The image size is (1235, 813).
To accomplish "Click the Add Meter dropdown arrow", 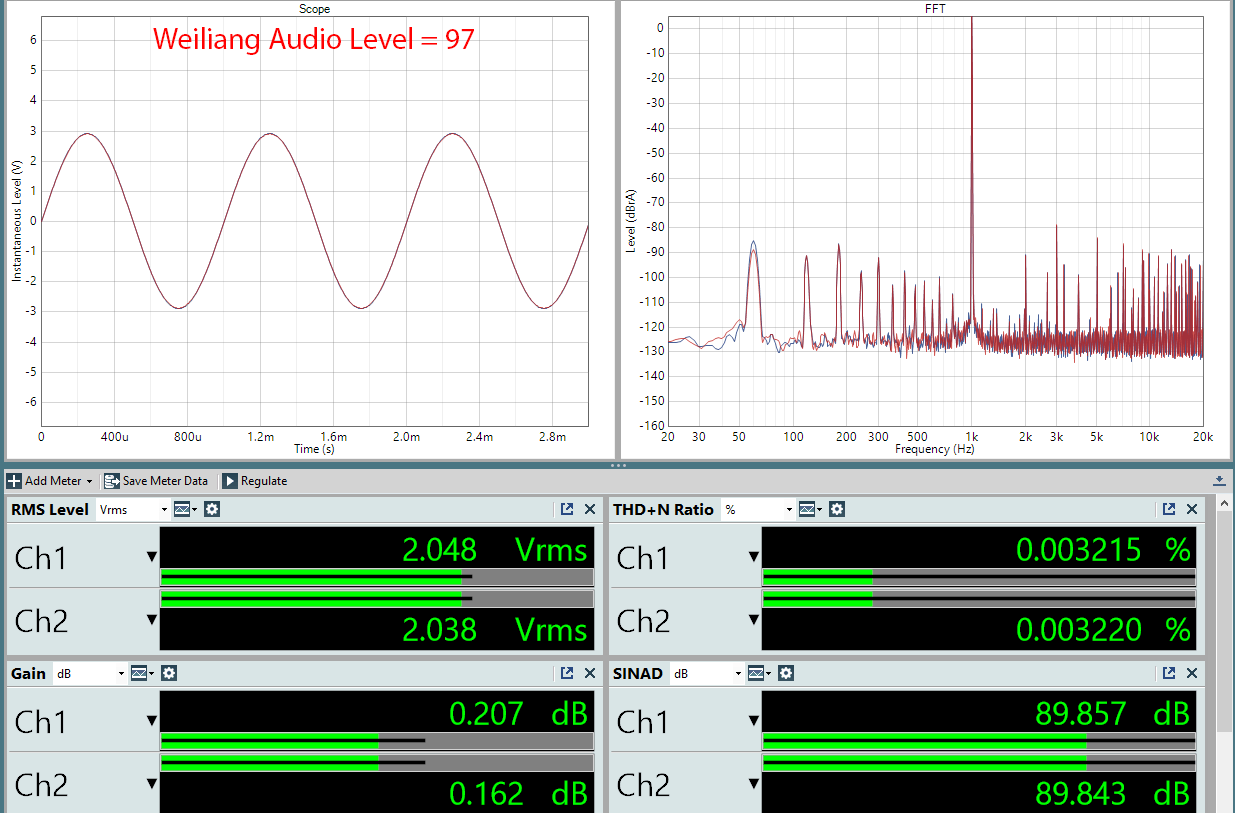I will pos(89,482).
